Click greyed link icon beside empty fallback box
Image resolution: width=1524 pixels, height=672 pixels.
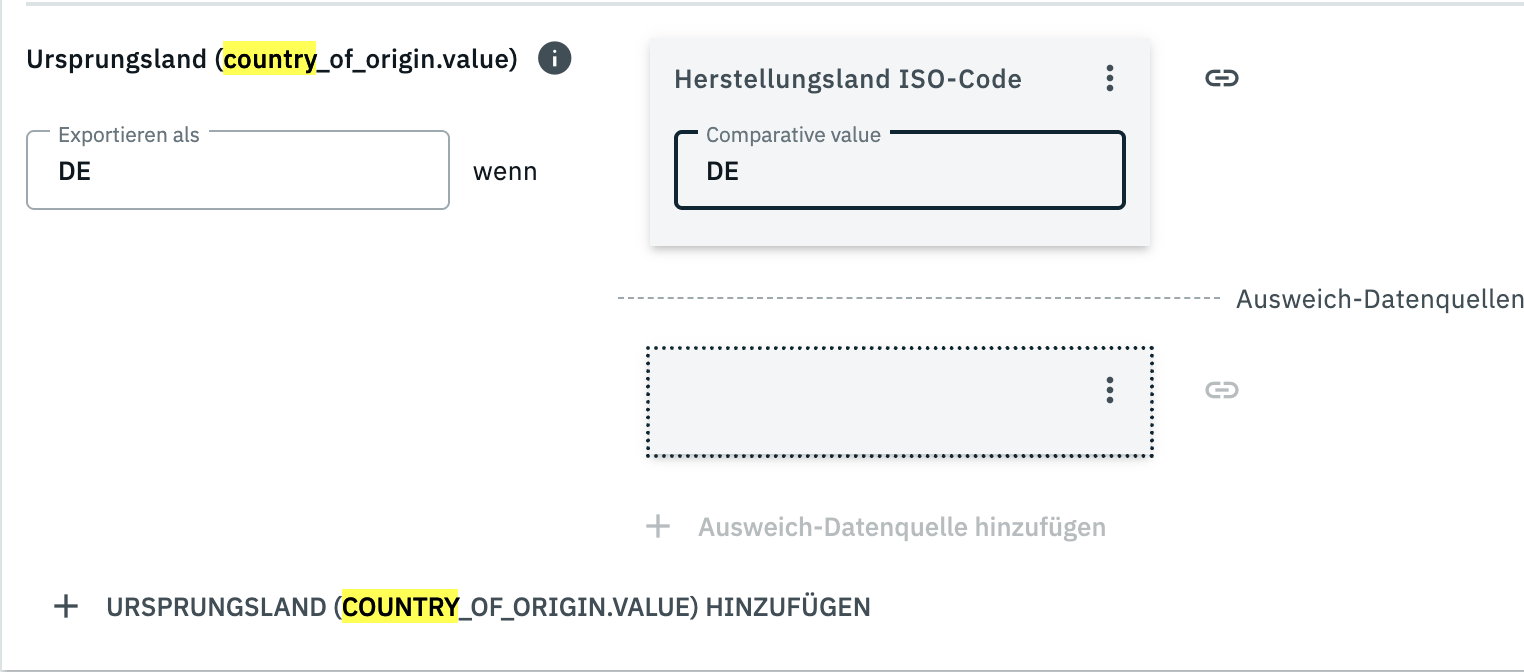(1221, 390)
